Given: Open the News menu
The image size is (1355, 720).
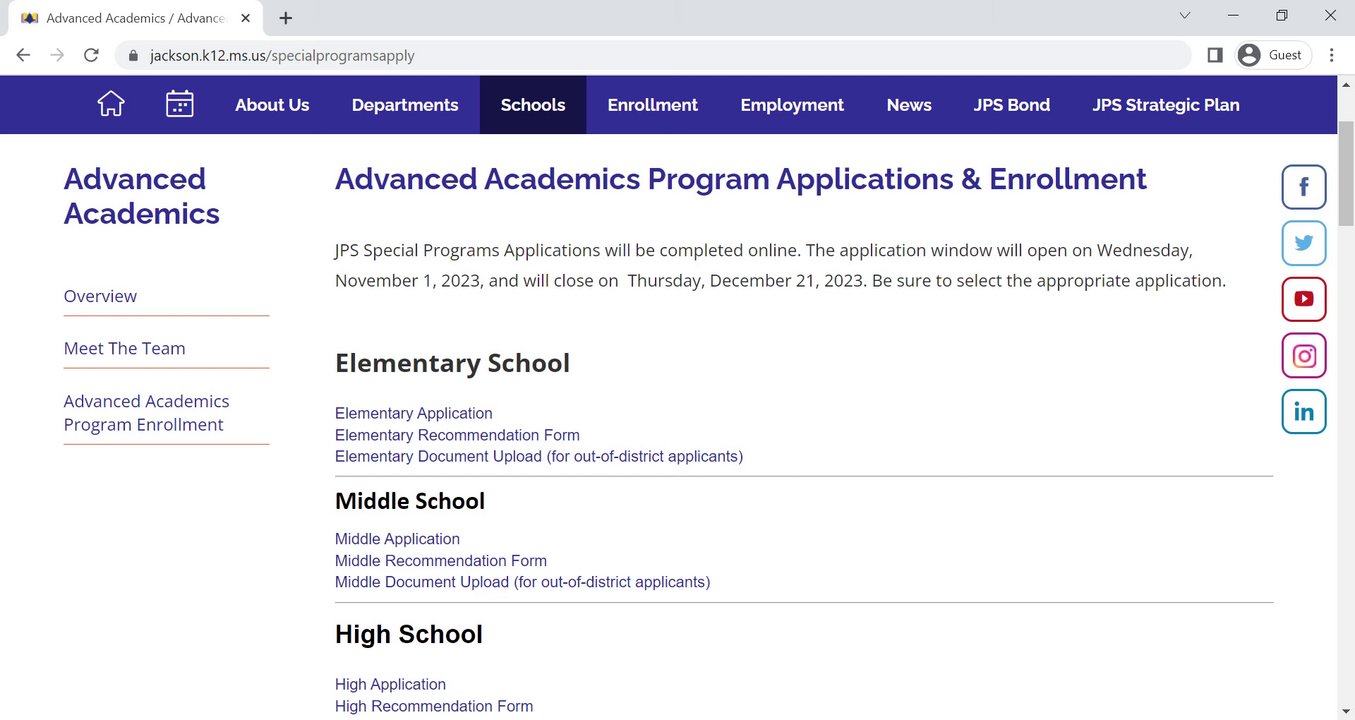Looking at the screenshot, I should 909,105.
